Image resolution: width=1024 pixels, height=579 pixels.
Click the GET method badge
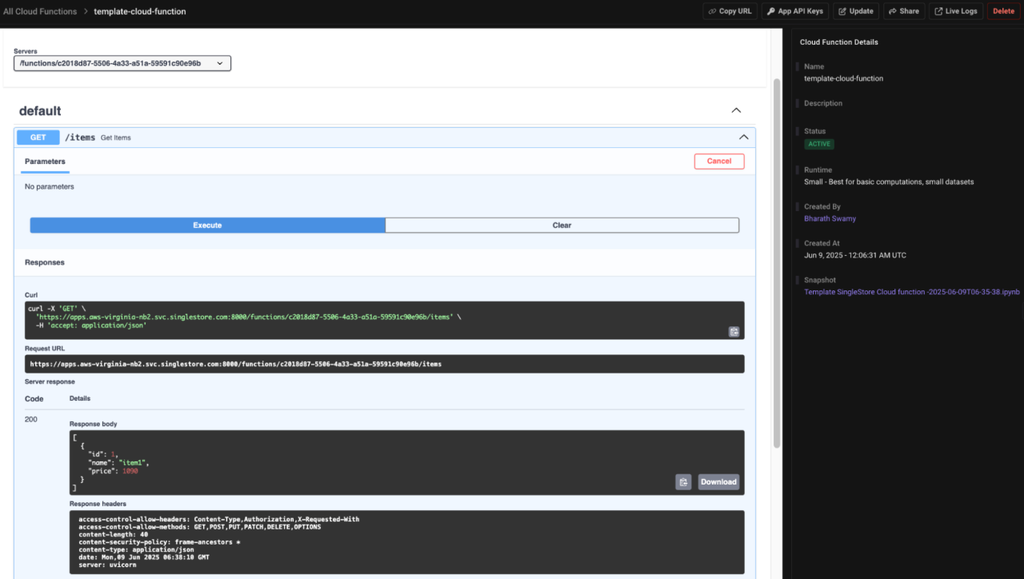[x=38, y=137]
